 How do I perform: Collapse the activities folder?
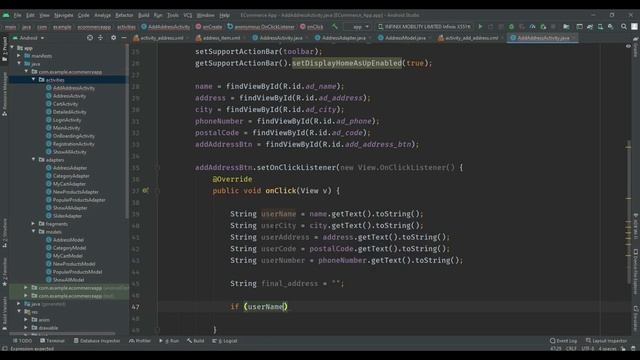(33, 80)
